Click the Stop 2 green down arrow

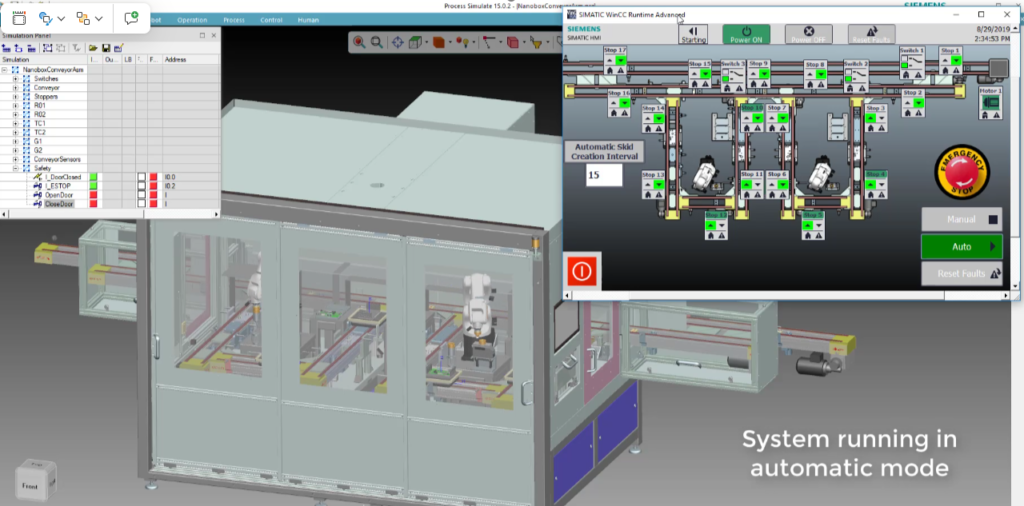click(919, 103)
